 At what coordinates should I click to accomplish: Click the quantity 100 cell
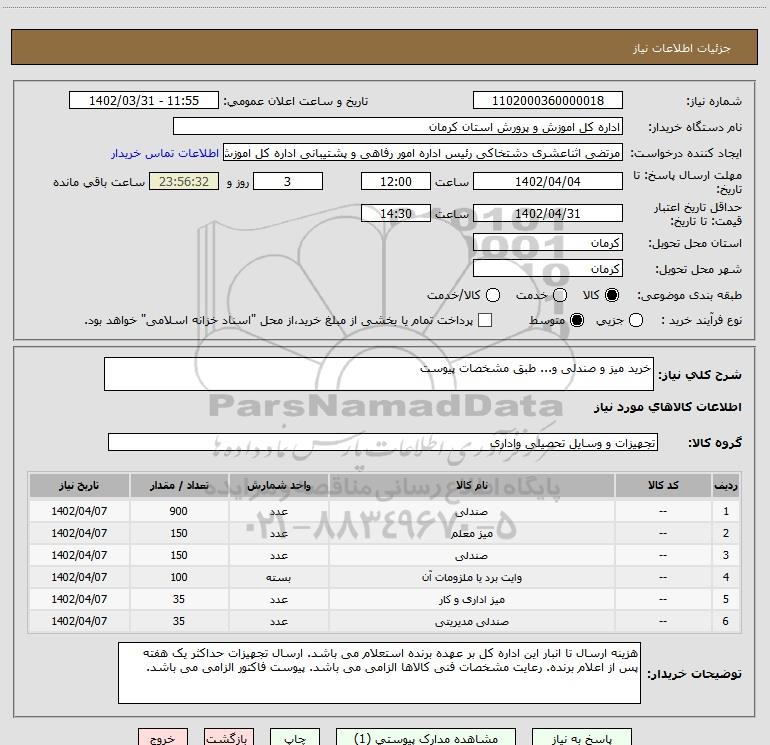click(x=179, y=578)
